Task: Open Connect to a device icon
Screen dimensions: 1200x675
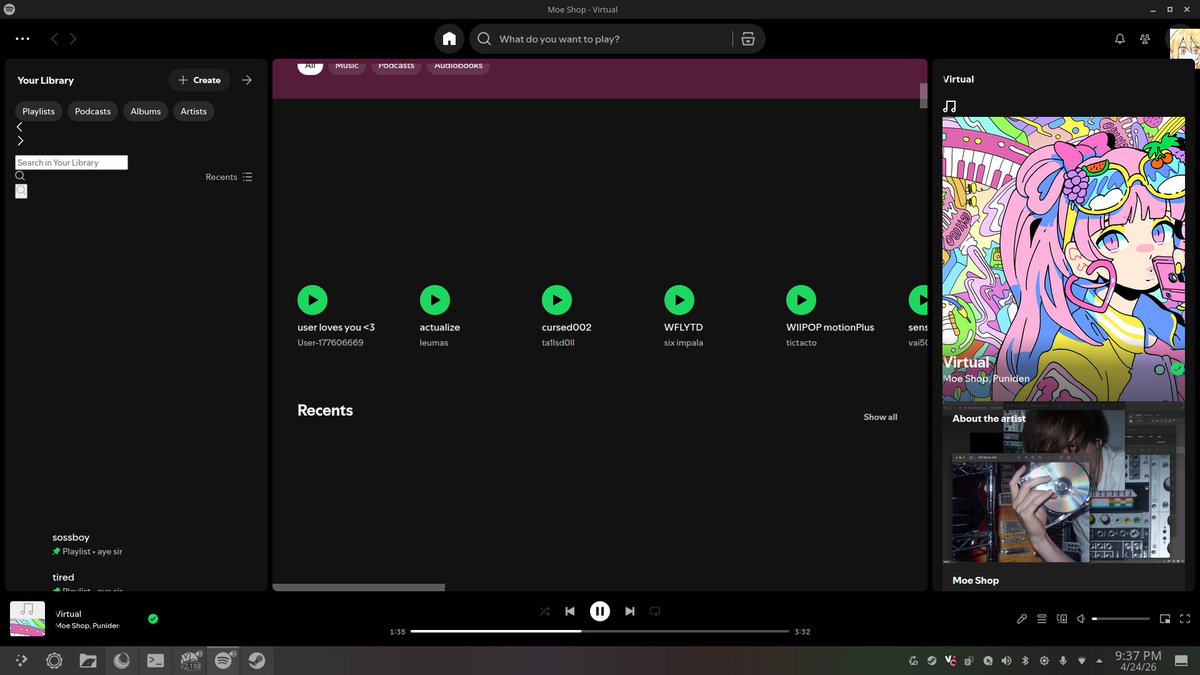Action: pyautogui.click(x=1062, y=619)
